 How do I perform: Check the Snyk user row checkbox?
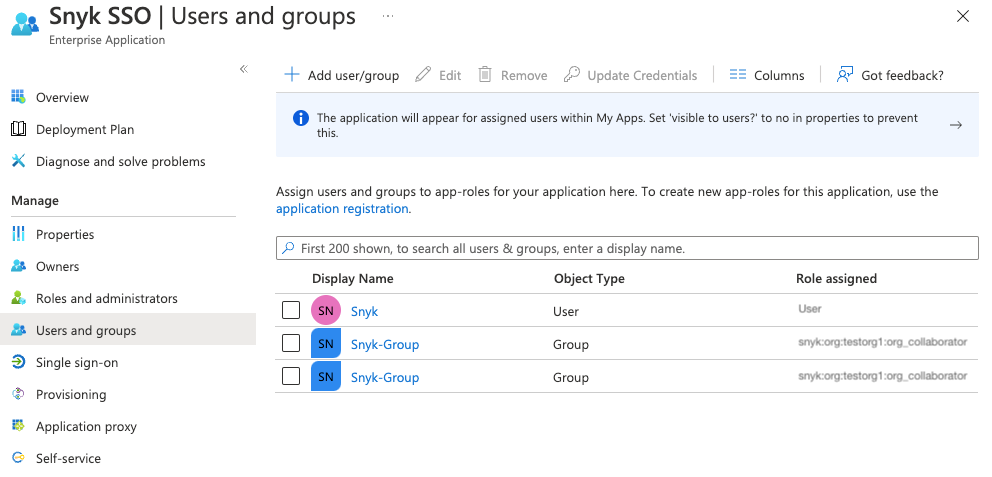291,310
